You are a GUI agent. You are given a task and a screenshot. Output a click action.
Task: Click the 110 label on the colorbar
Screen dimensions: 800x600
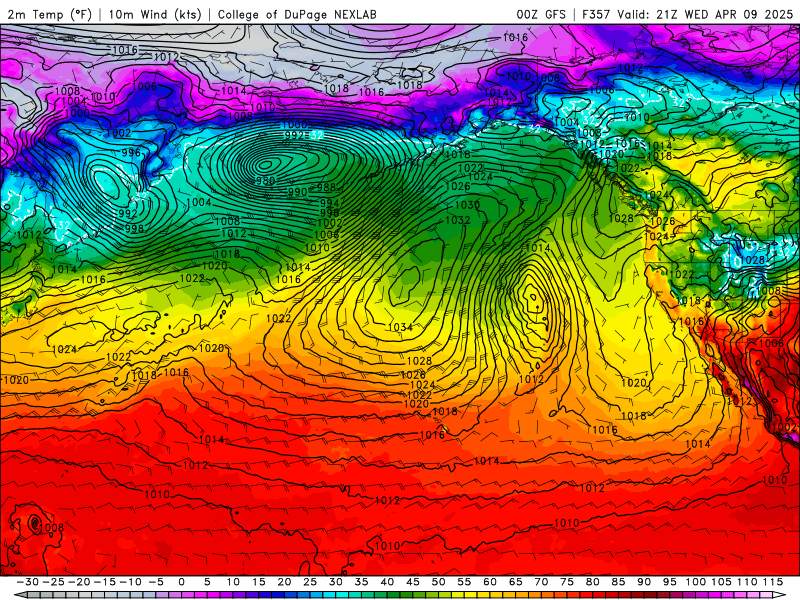[747, 582]
